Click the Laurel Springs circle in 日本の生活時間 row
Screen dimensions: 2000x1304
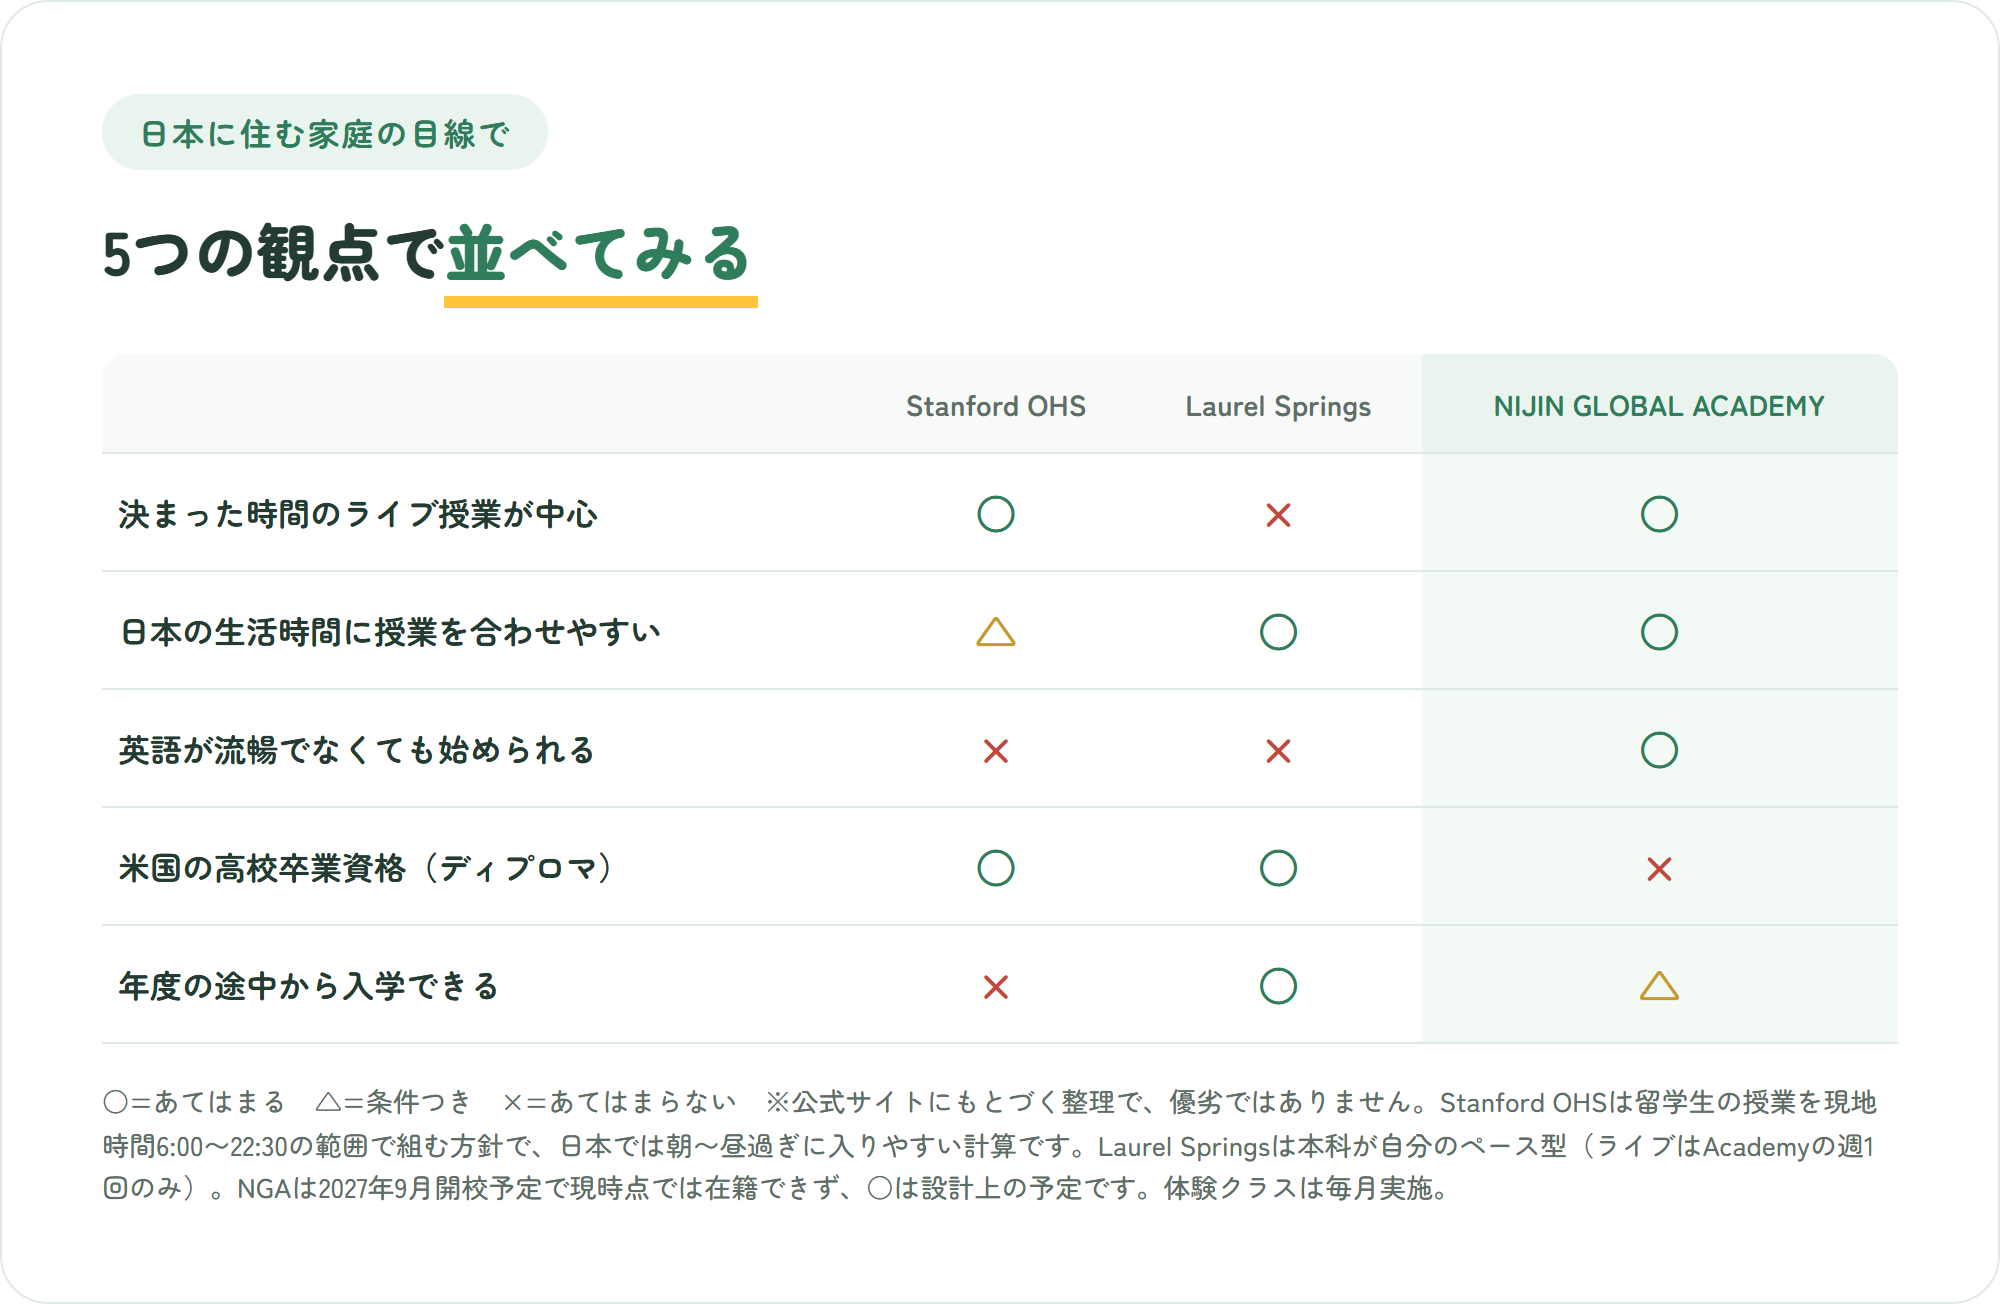tap(1278, 632)
